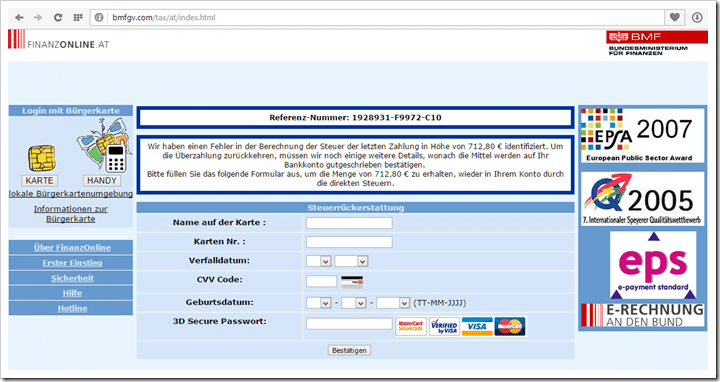Click the MasterCard SecureCode logo

pos(411,326)
